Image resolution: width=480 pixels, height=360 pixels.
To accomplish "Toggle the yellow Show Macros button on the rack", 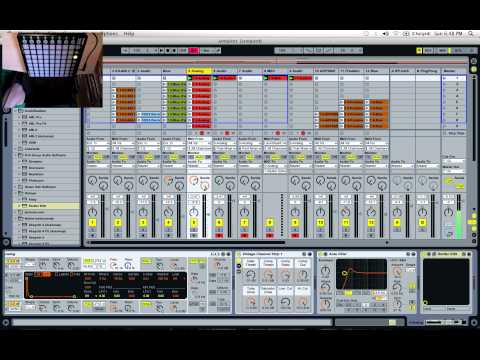I will pyautogui.click(x=239, y=260).
